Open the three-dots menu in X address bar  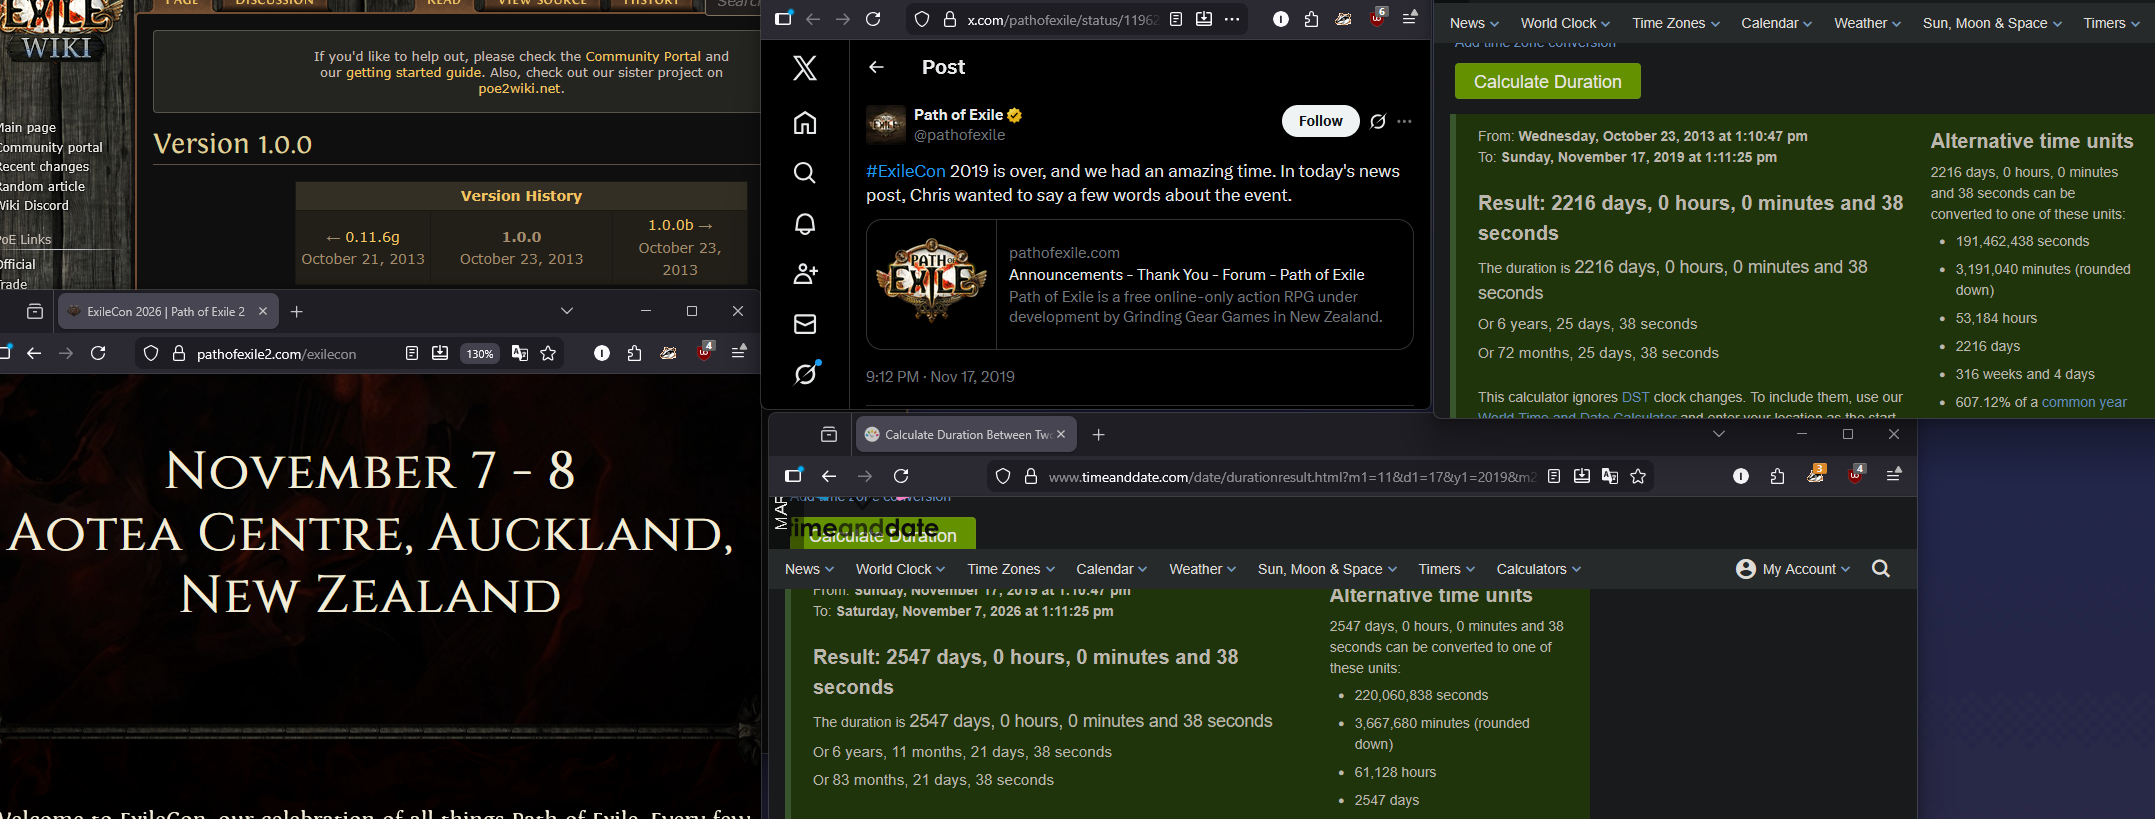pos(1232,19)
